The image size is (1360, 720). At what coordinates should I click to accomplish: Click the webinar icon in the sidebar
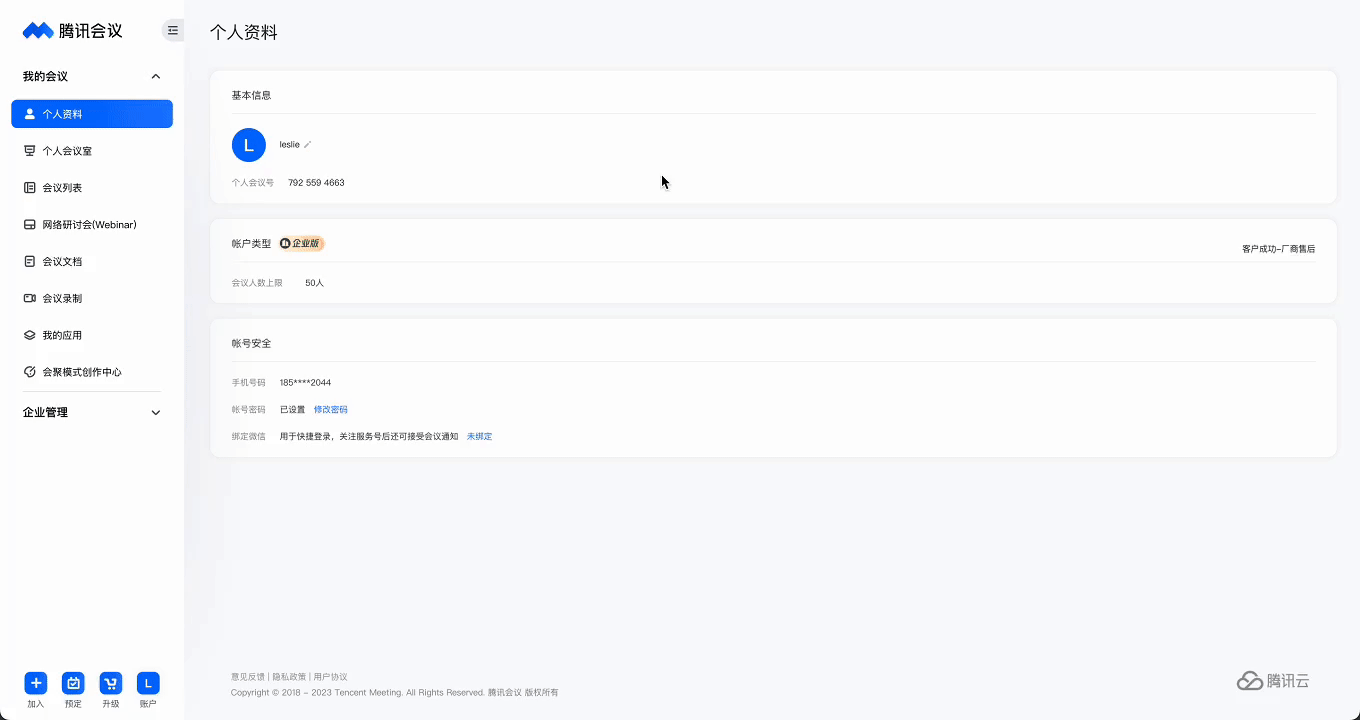point(30,225)
